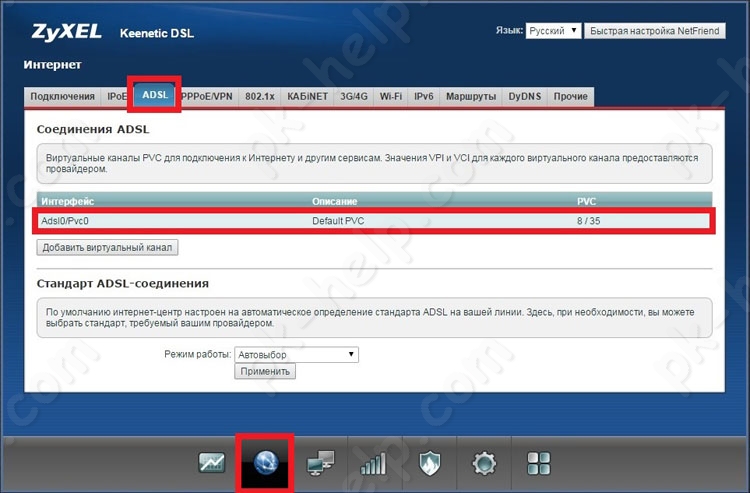Open the Маршруты tab
Image resolution: width=750 pixels, height=493 pixels.
471,97
